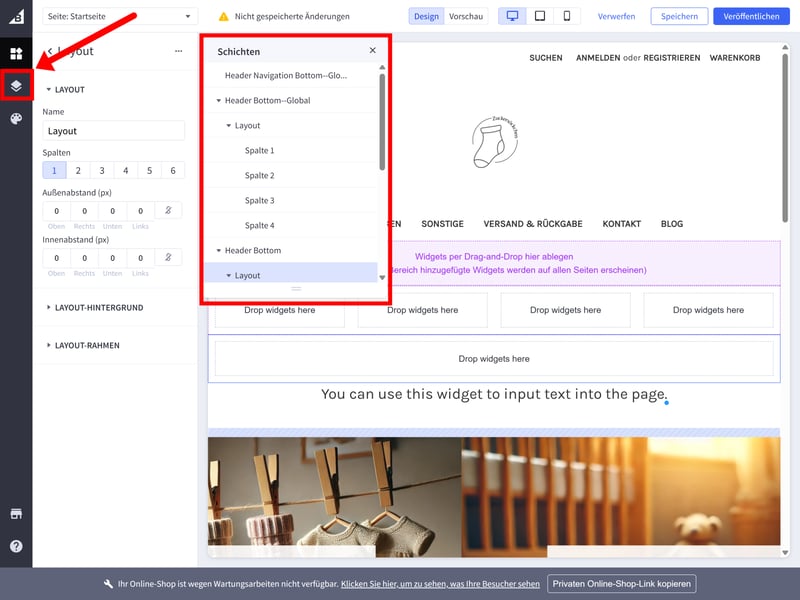
Task: Select Header Bottom--Global layer
Action: point(267,101)
